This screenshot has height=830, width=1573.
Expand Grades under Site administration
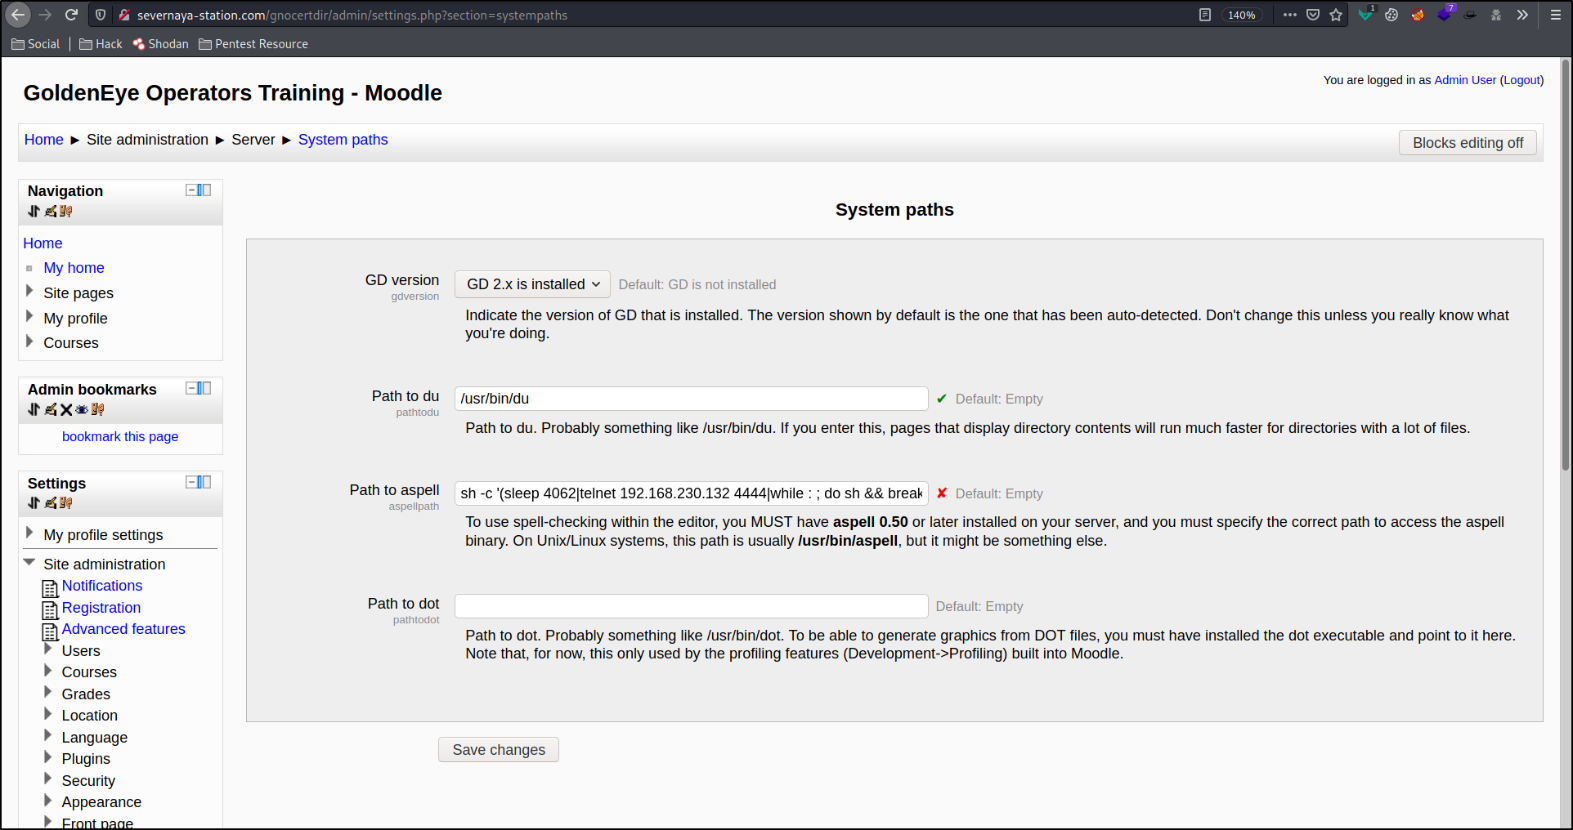[47, 692]
